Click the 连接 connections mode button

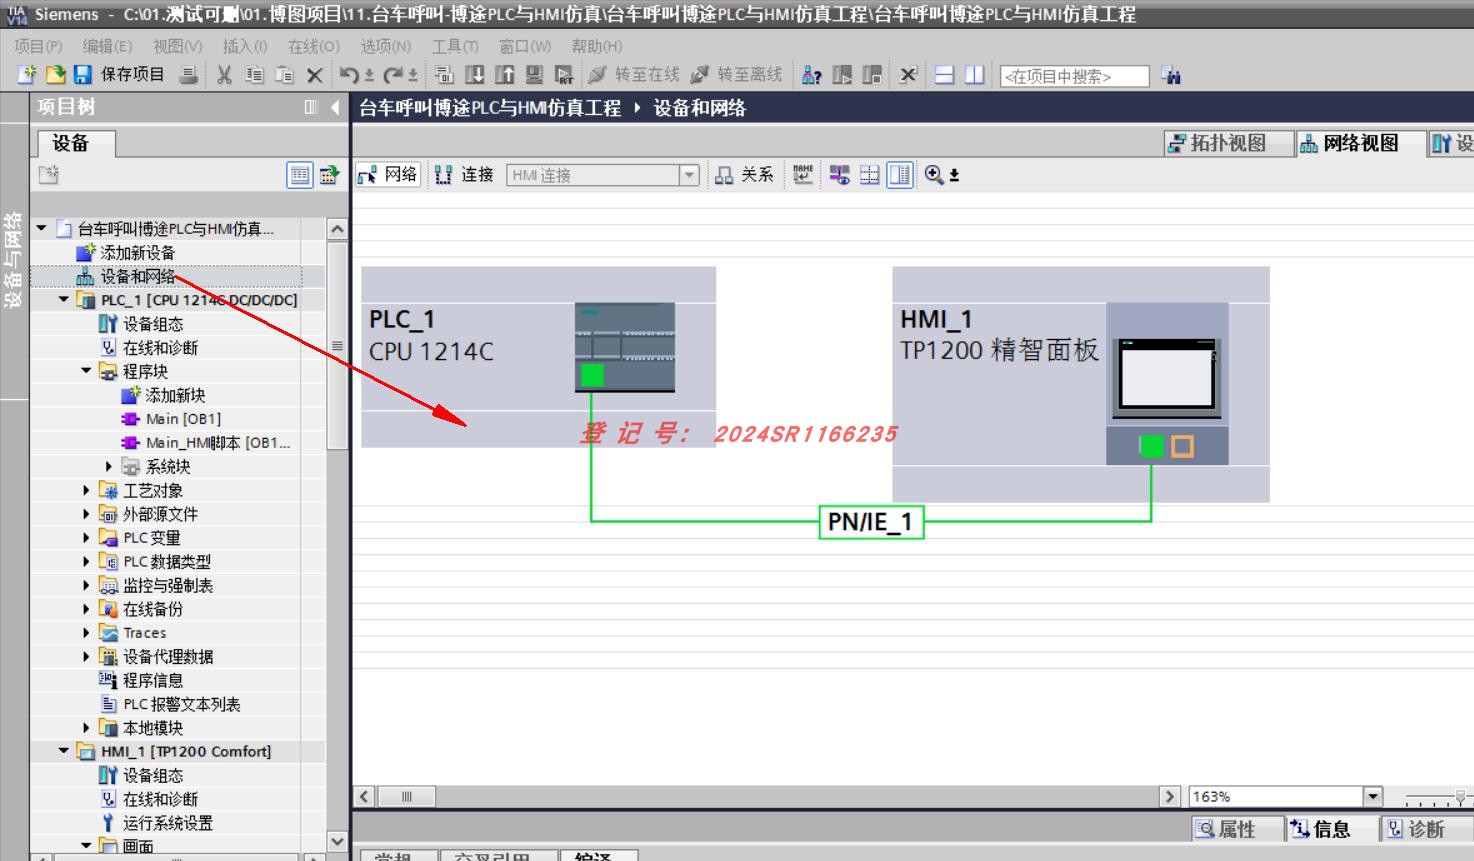coord(464,174)
